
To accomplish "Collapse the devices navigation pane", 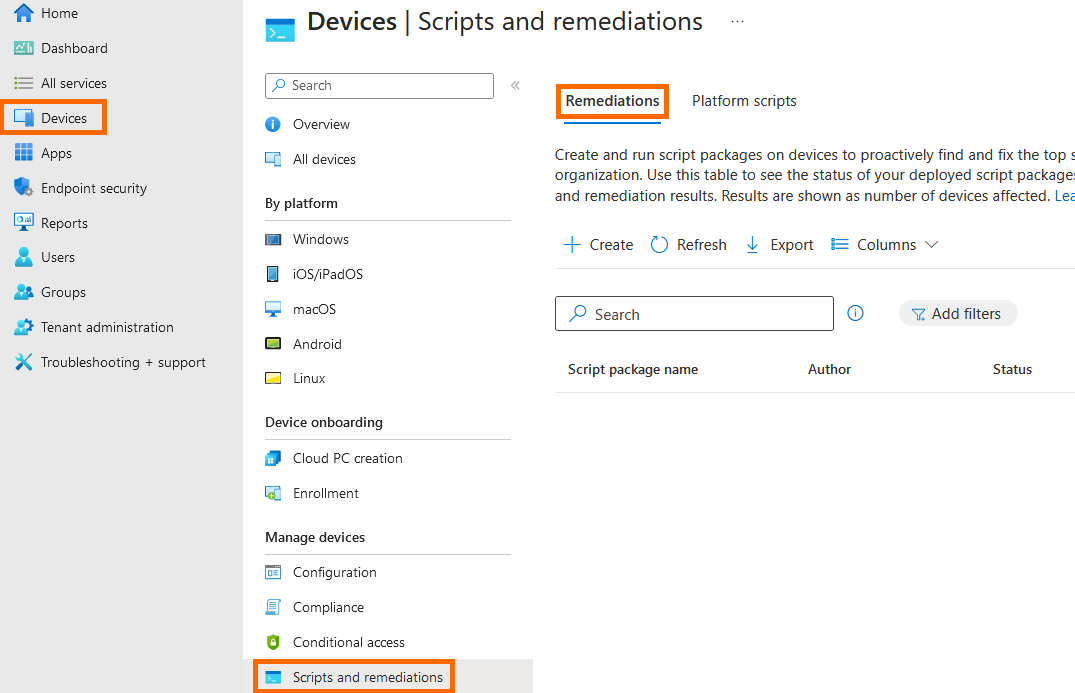I will click(x=514, y=85).
